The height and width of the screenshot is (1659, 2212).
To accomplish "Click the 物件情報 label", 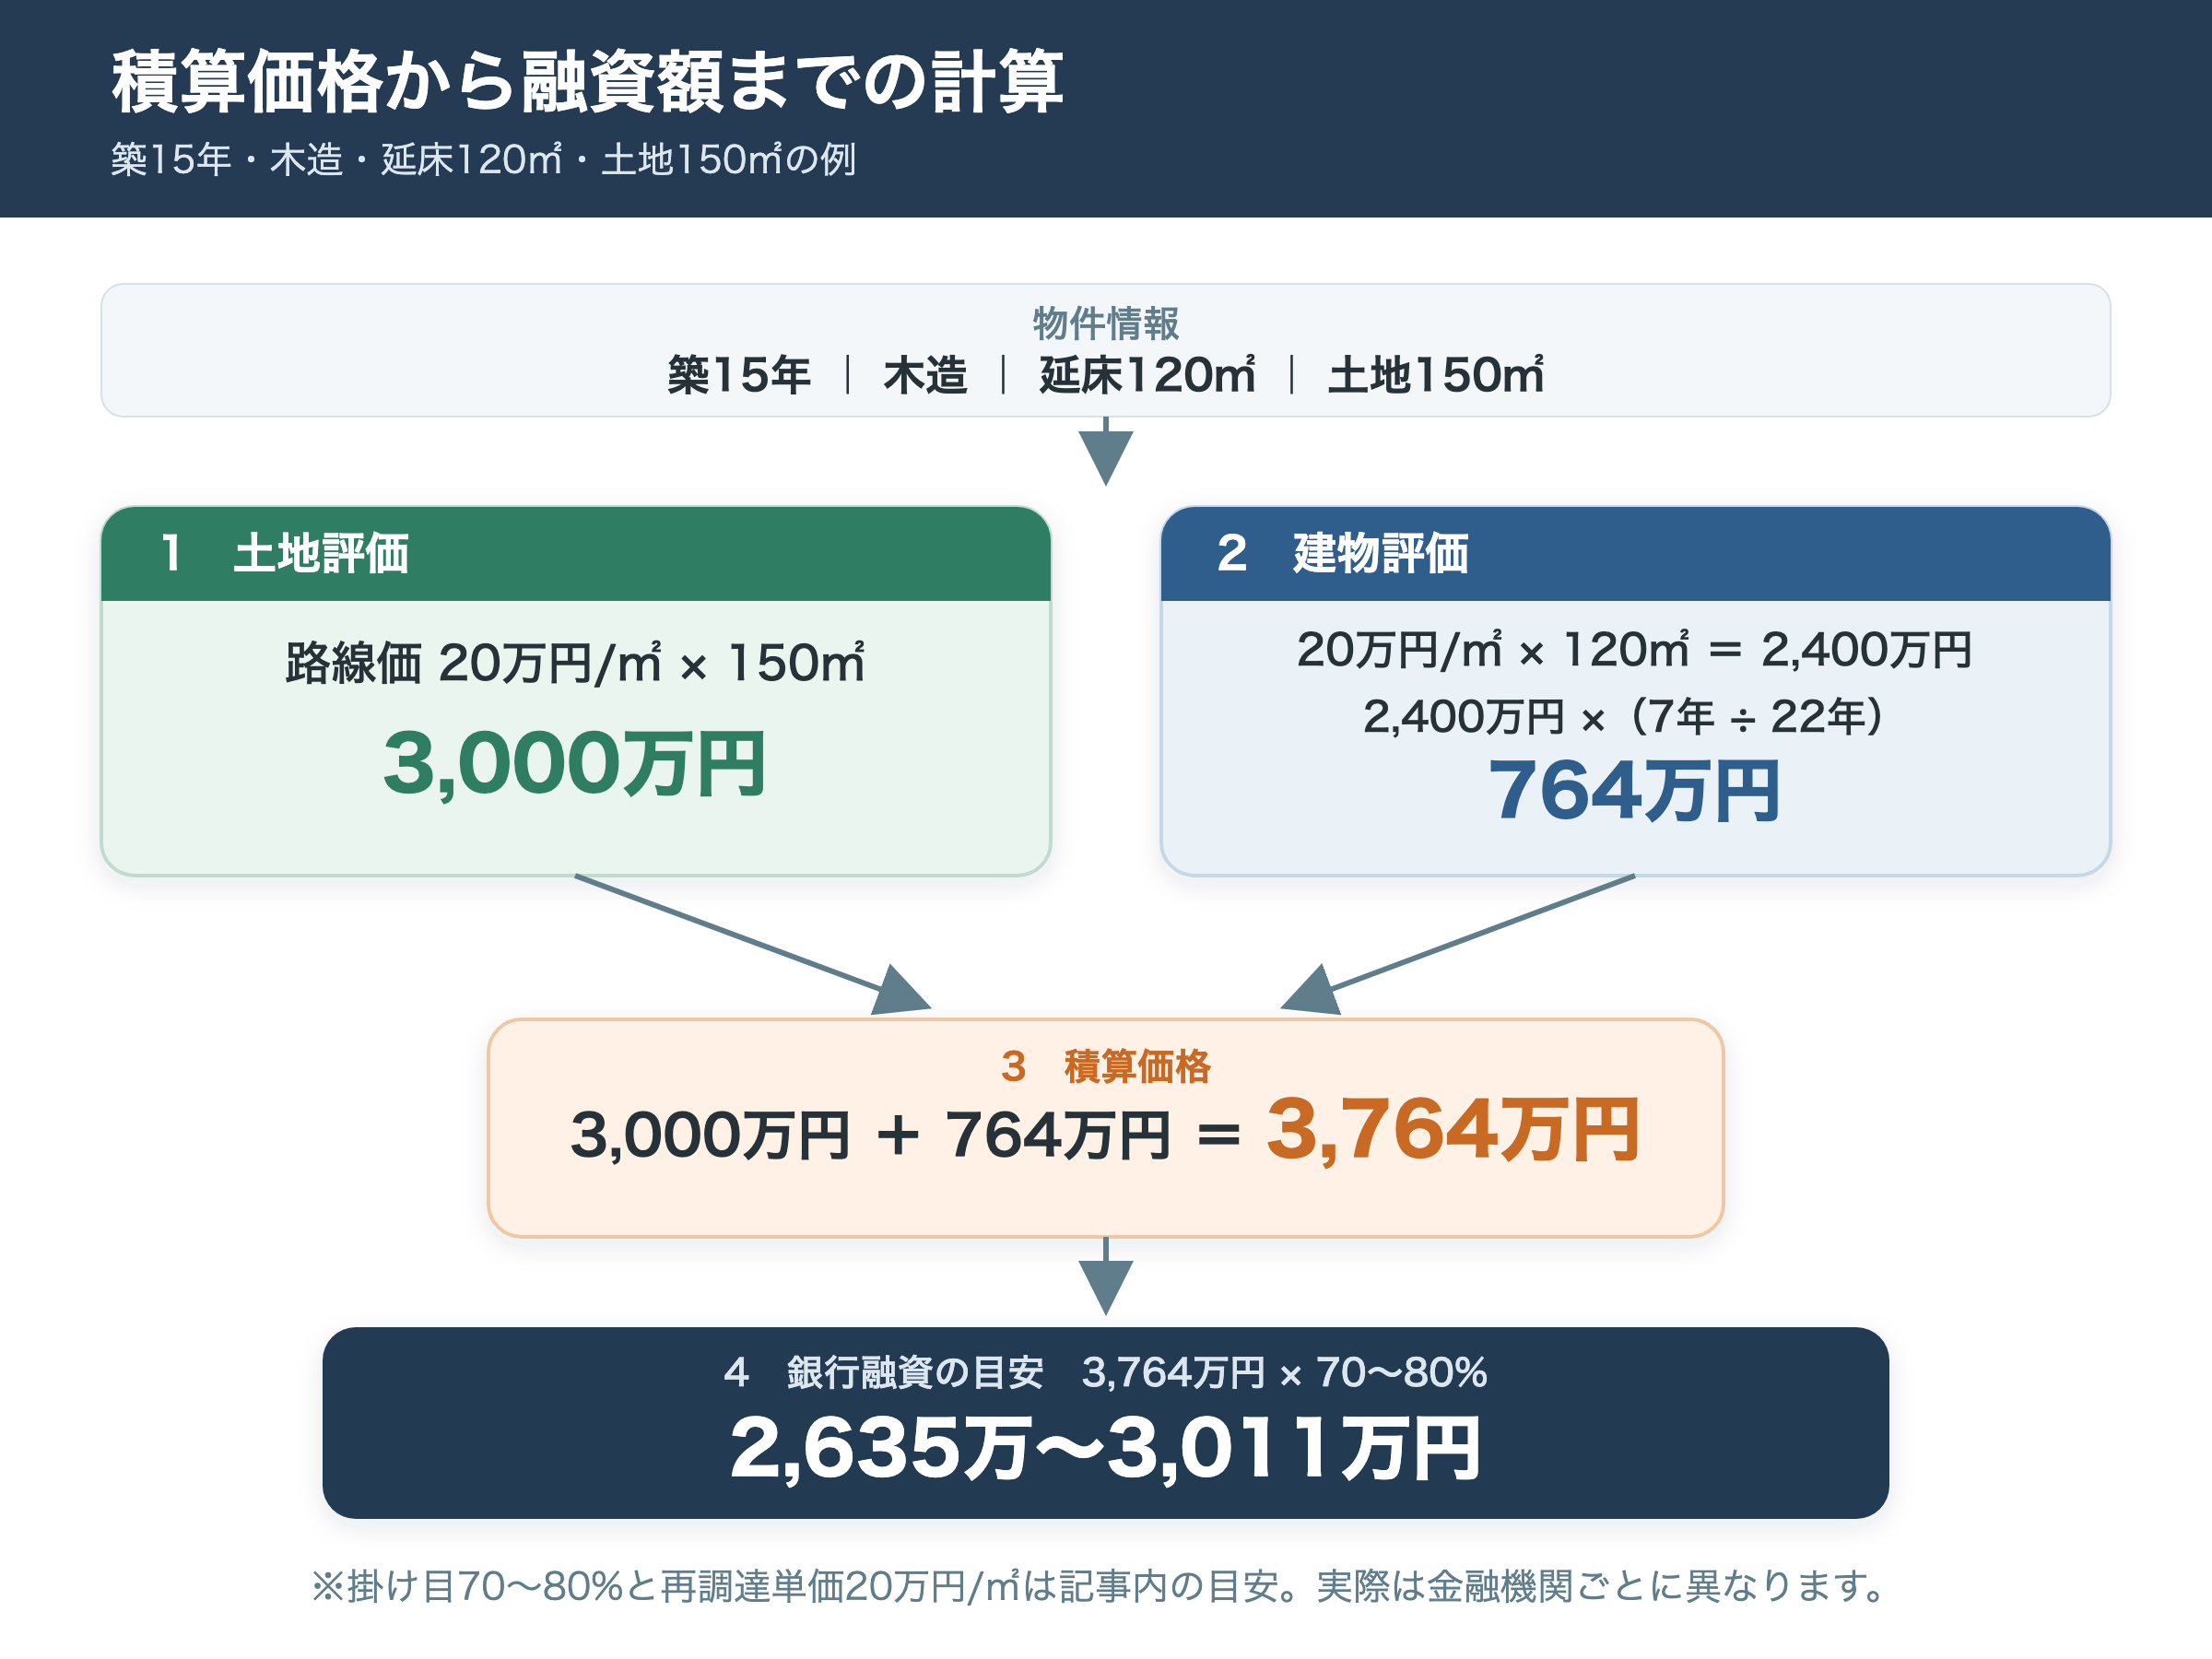I will click(x=1105, y=323).
